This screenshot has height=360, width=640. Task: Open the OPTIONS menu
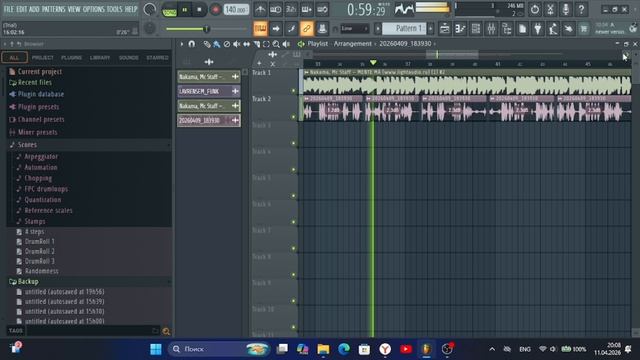point(94,9)
